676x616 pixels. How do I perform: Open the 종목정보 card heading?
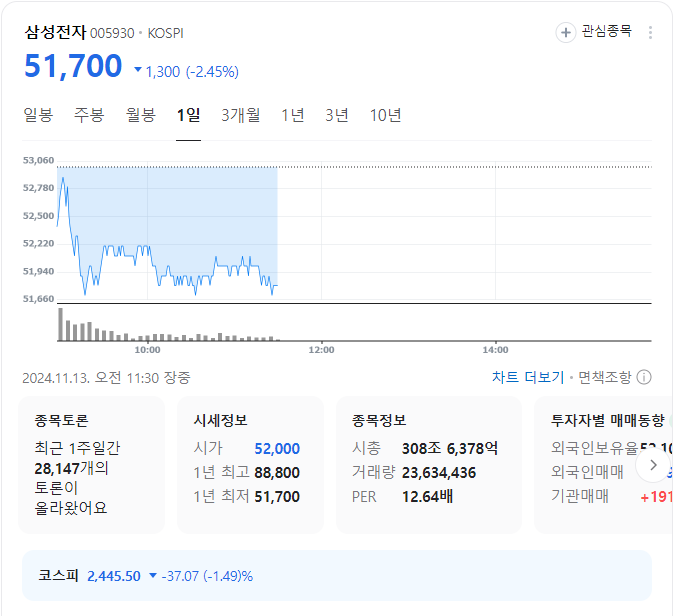click(x=379, y=420)
